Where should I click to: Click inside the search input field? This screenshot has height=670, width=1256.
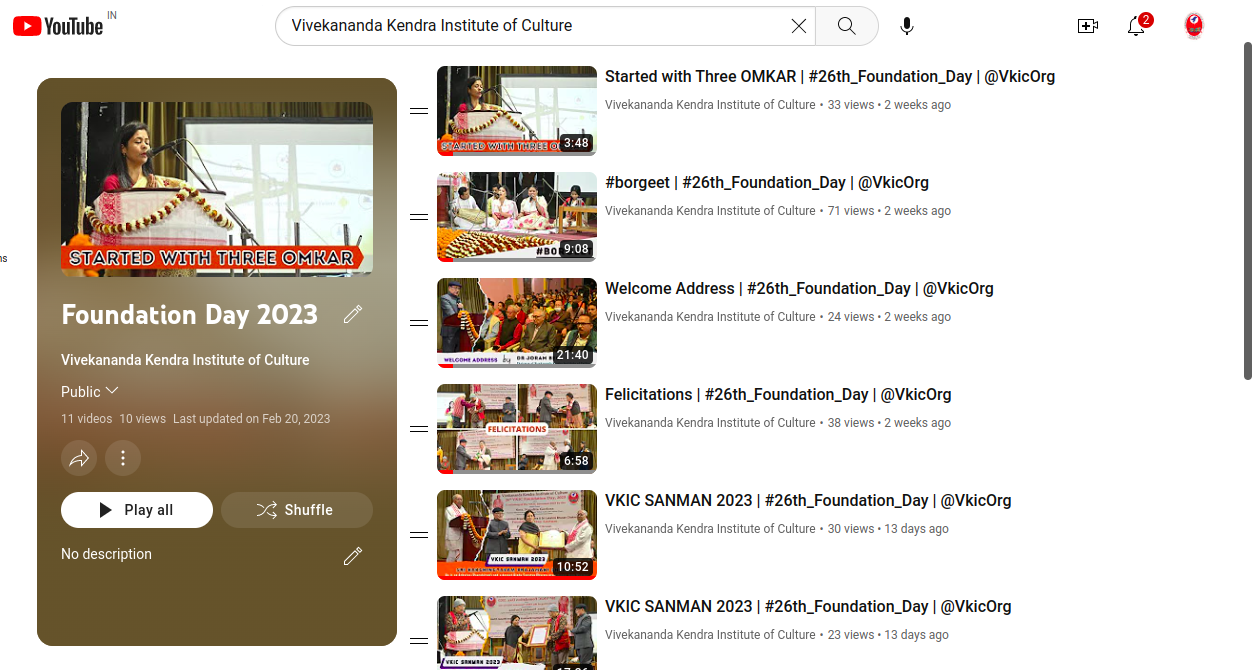pyautogui.click(x=535, y=26)
